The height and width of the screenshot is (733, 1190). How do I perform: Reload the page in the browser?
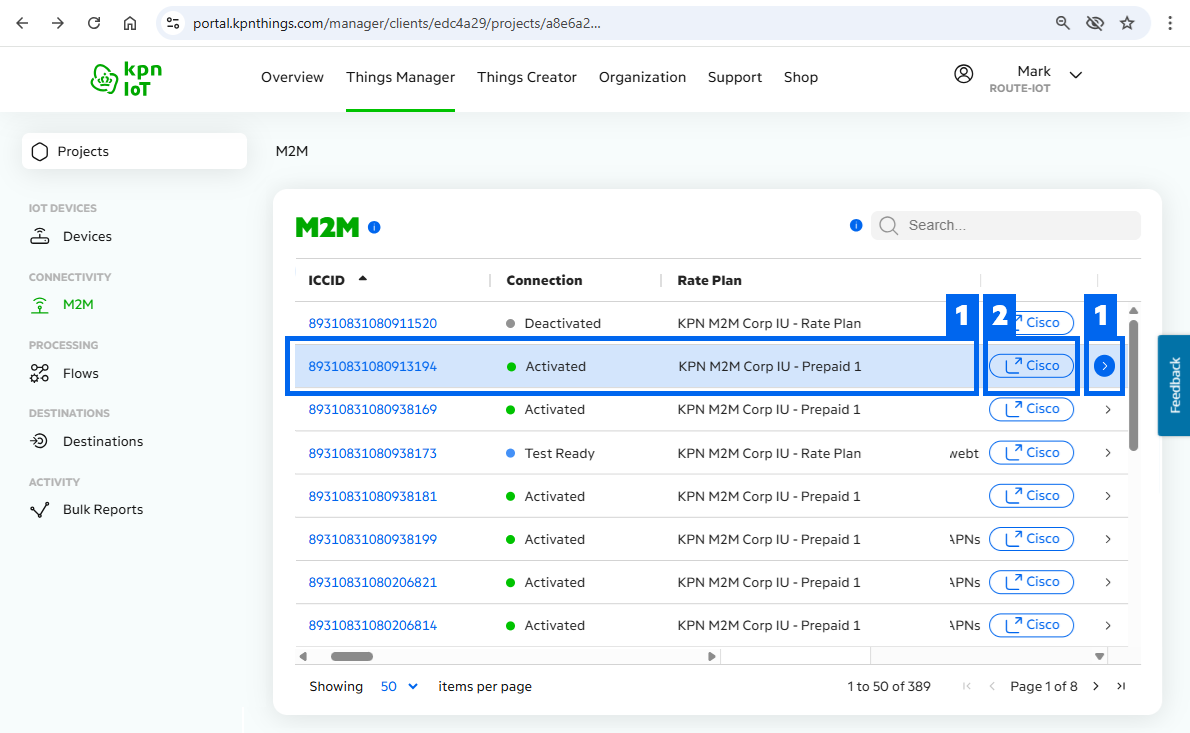point(94,23)
